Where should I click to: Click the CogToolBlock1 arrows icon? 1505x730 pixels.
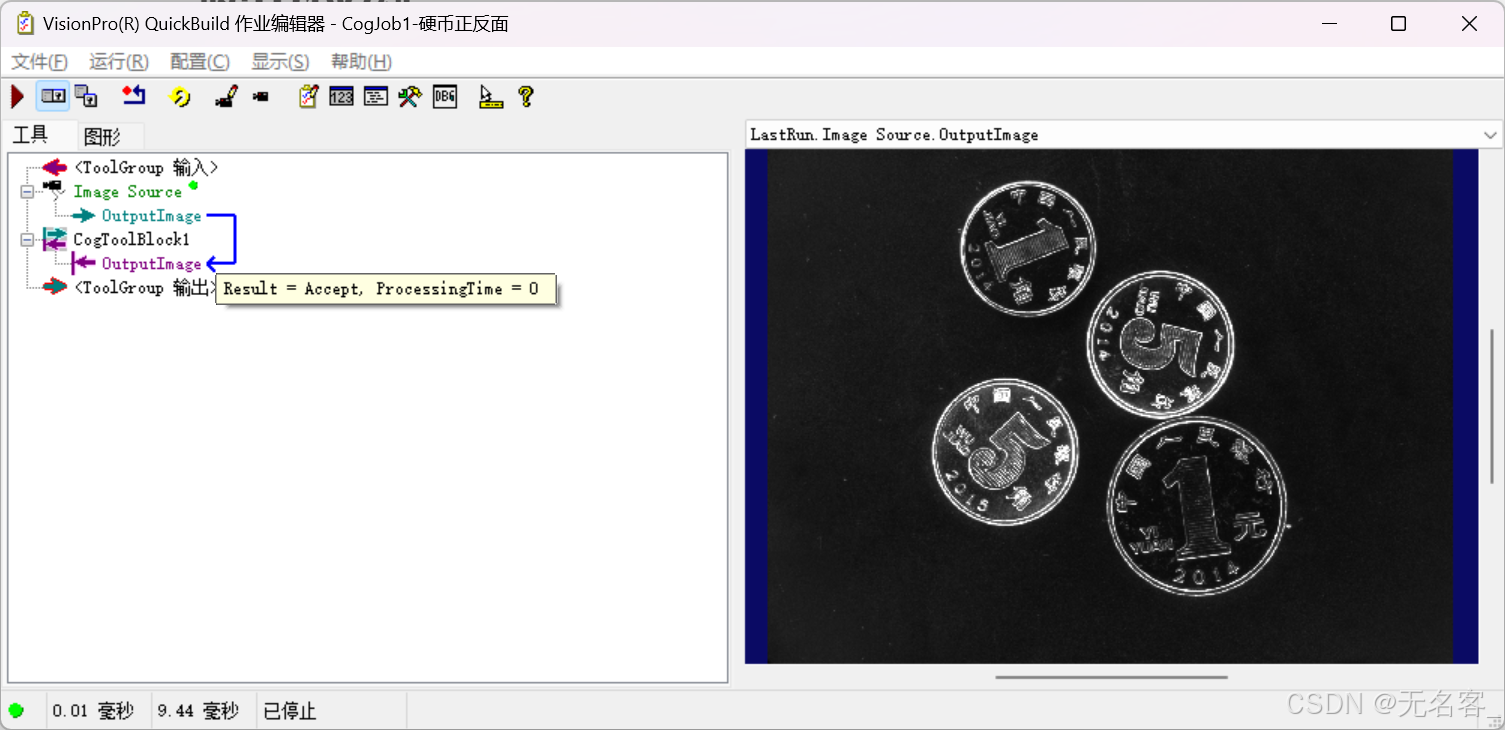54,240
